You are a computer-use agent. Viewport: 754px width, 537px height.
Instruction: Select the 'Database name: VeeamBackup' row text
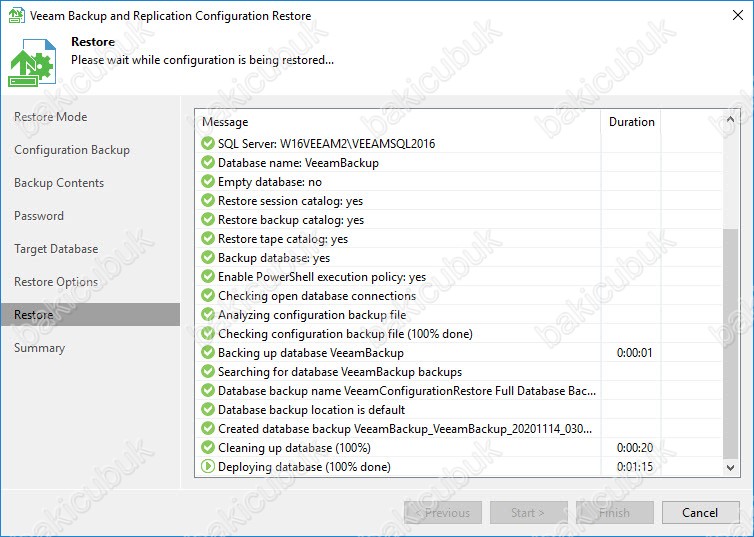(298, 163)
